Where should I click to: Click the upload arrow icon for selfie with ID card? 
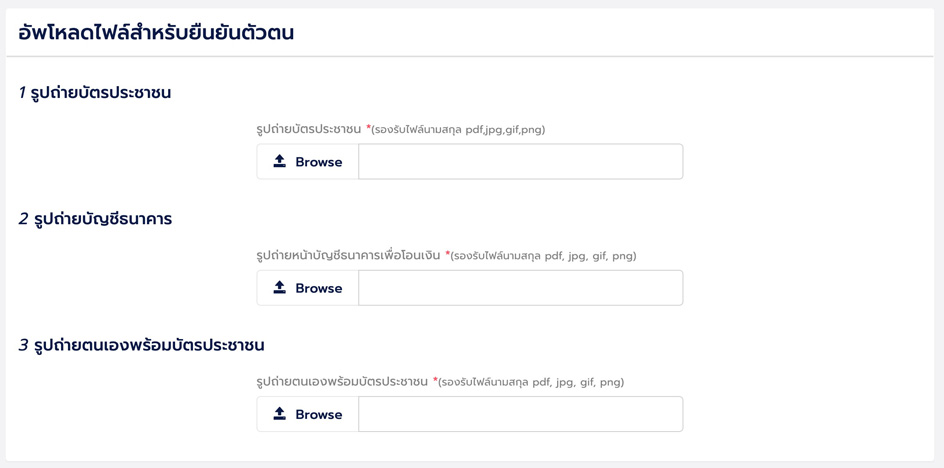click(x=280, y=413)
